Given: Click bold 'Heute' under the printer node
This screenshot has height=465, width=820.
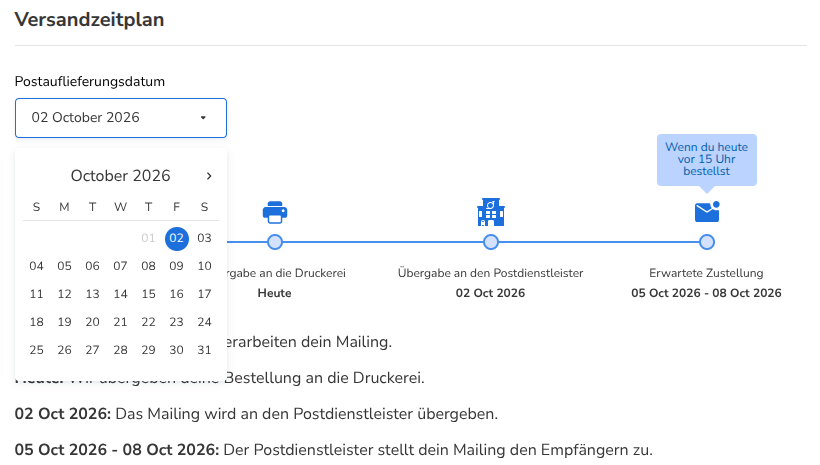Looking at the screenshot, I should coord(275,293).
